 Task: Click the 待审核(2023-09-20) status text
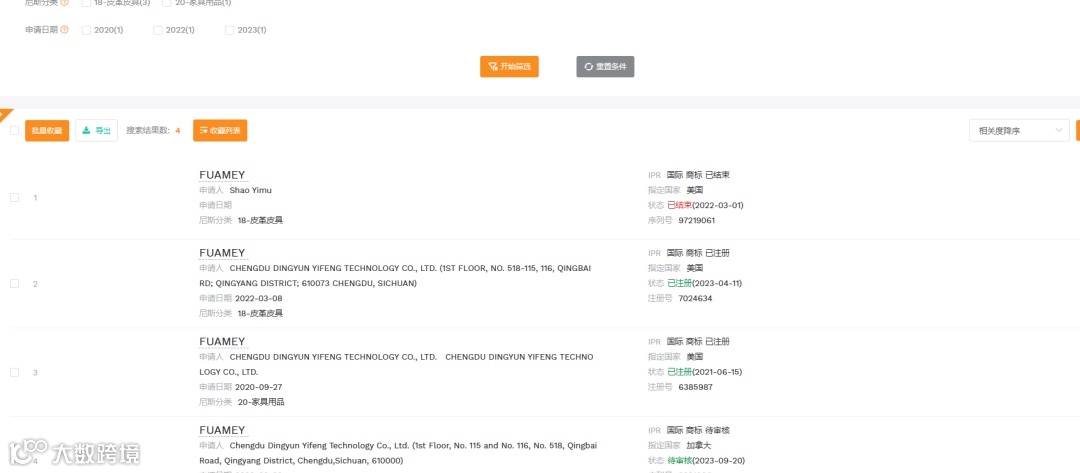click(x=706, y=461)
